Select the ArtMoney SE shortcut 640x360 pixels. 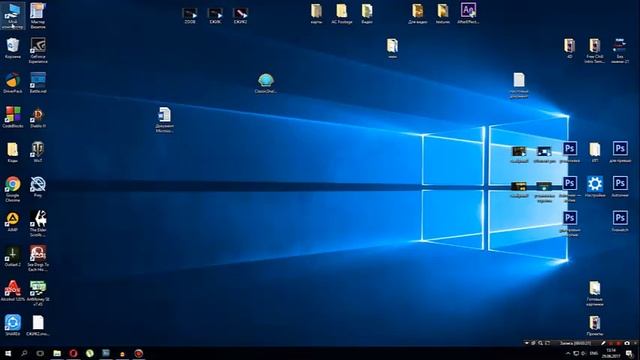38,293
